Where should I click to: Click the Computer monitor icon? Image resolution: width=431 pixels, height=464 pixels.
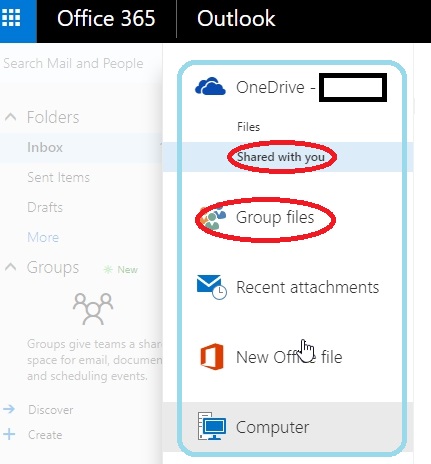point(212,426)
